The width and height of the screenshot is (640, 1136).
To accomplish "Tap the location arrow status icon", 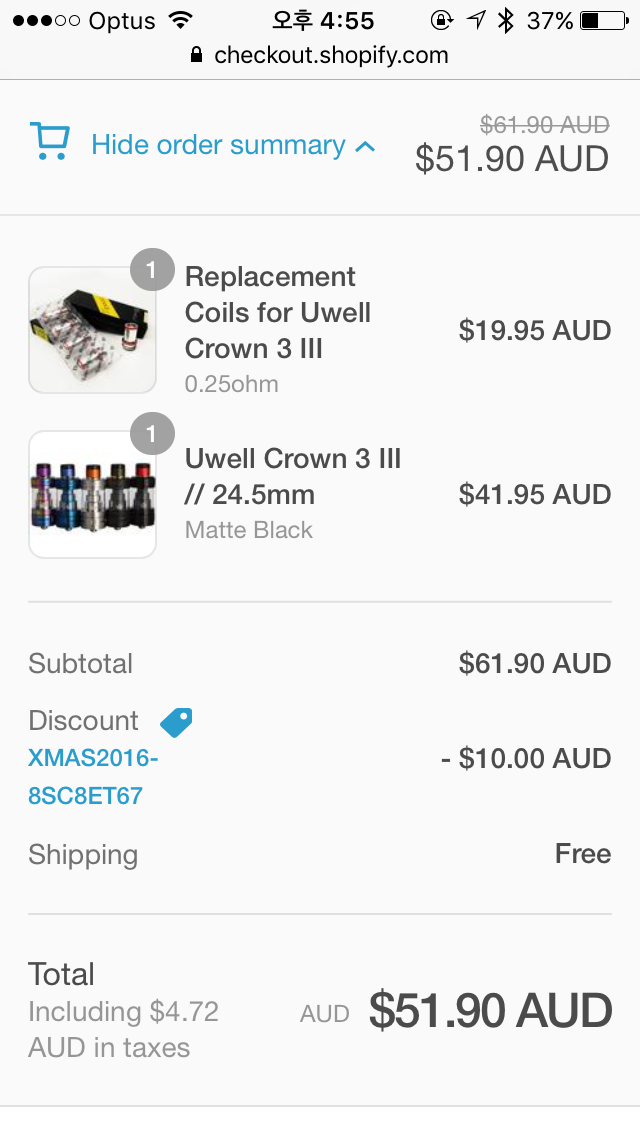I will coord(476,20).
